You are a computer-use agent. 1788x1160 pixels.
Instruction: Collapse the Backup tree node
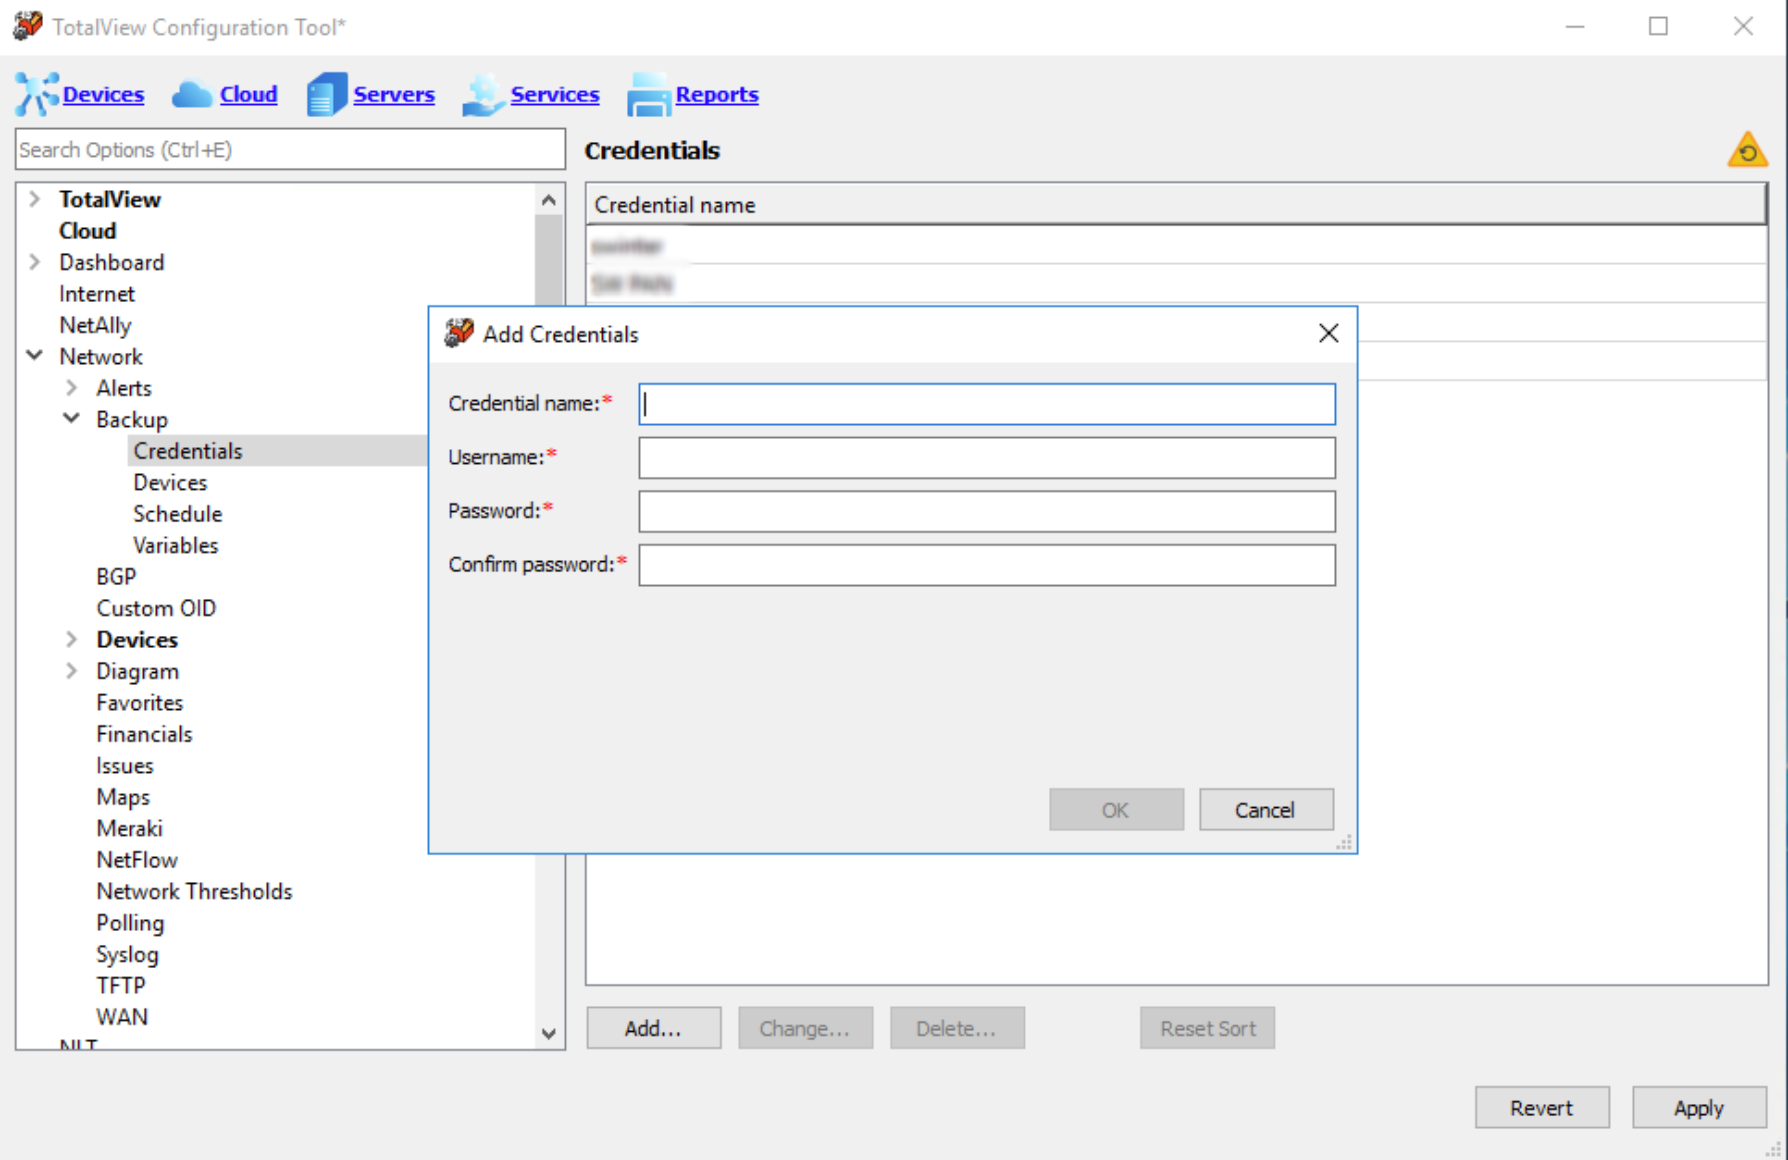(x=72, y=418)
